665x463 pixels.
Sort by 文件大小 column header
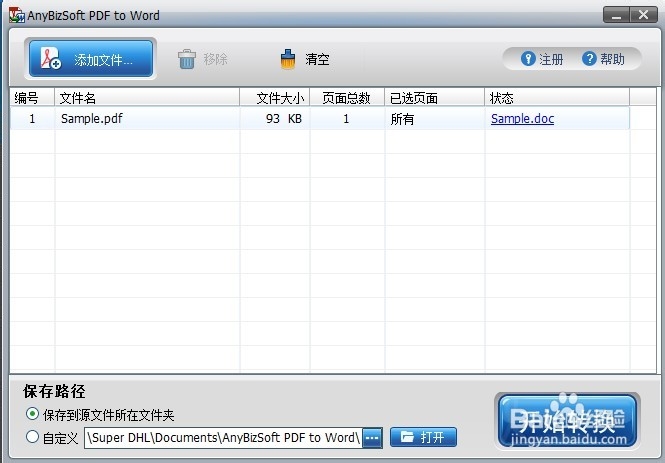pyautogui.click(x=275, y=98)
